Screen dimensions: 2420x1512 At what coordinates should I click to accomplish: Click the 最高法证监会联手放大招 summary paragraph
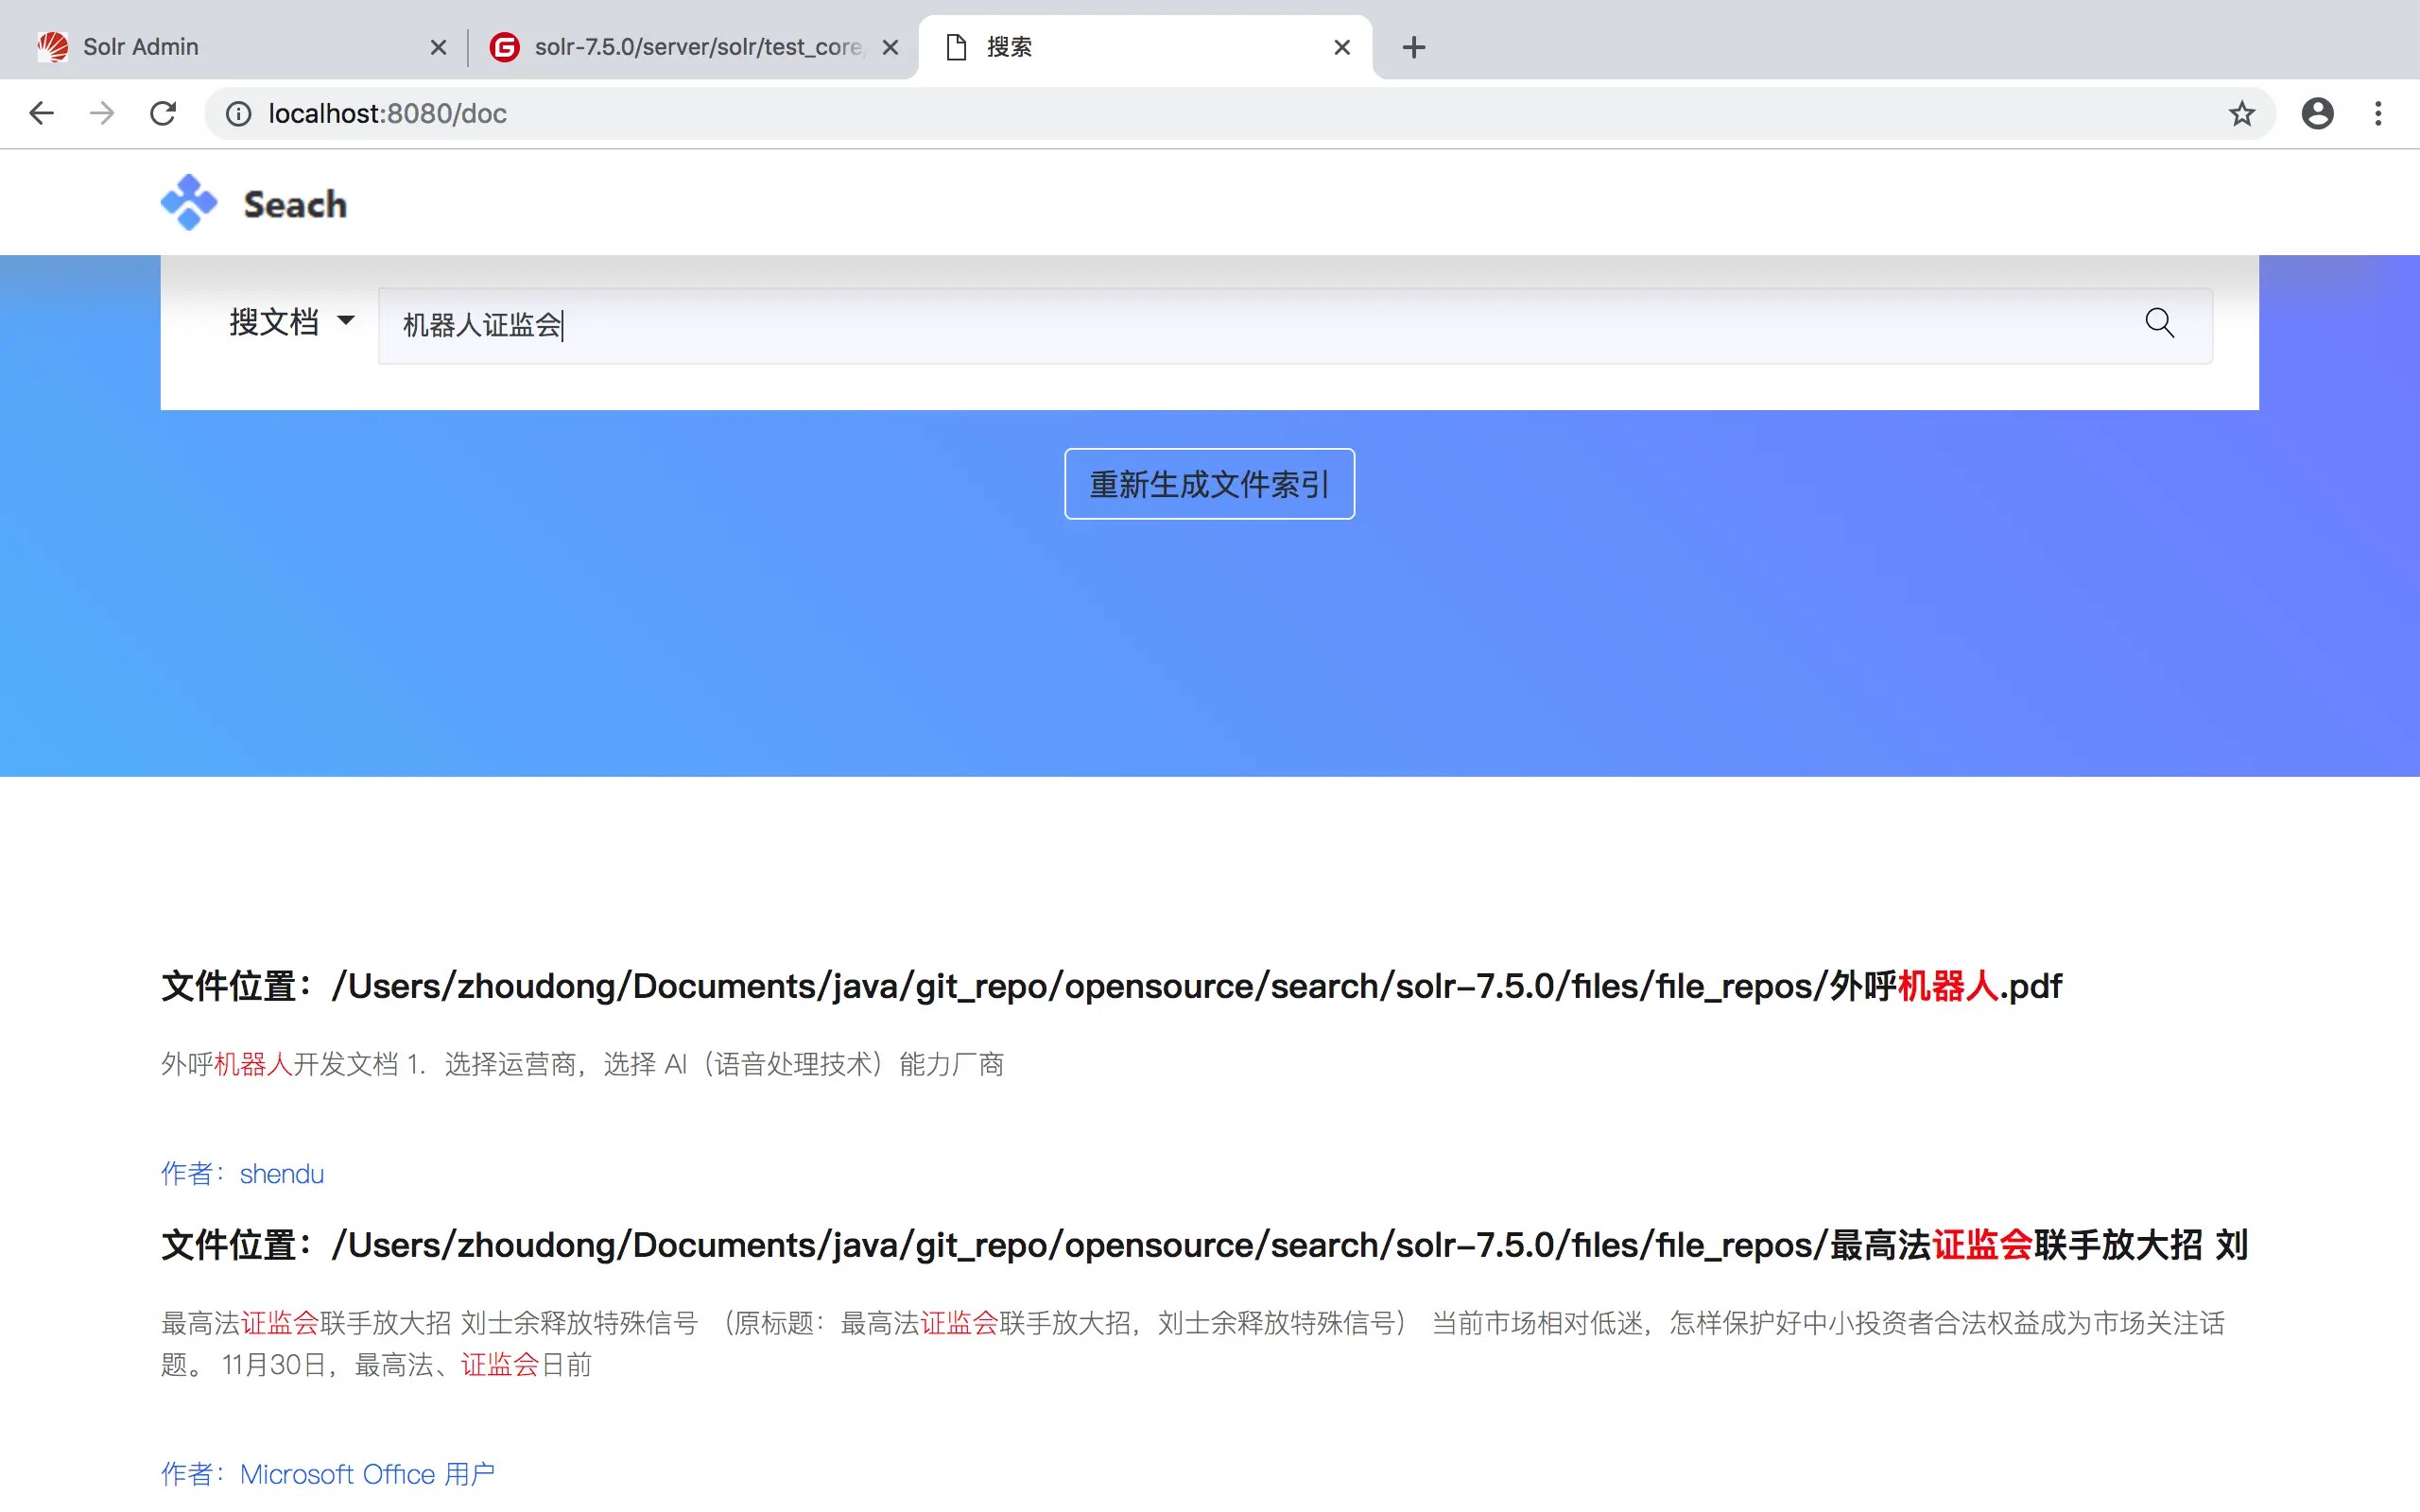[x=1193, y=1344]
